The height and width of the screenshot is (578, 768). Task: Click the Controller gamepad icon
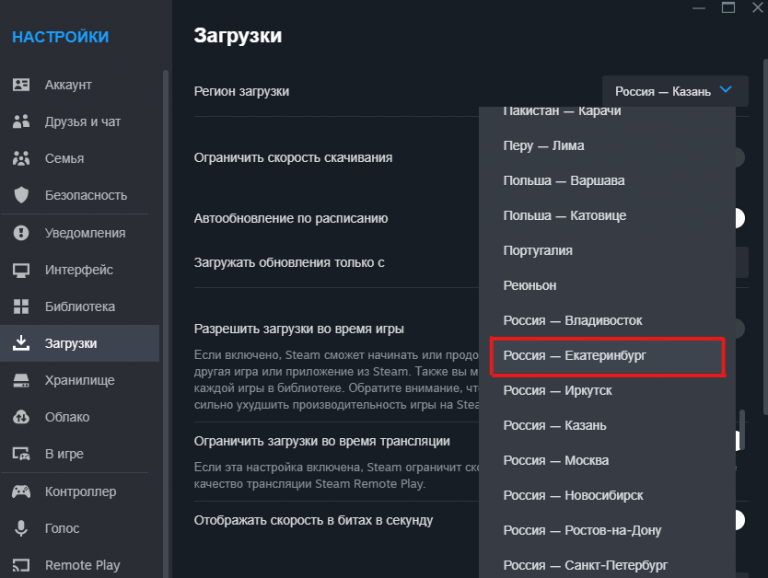pyautogui.click(x=21, y=492)
